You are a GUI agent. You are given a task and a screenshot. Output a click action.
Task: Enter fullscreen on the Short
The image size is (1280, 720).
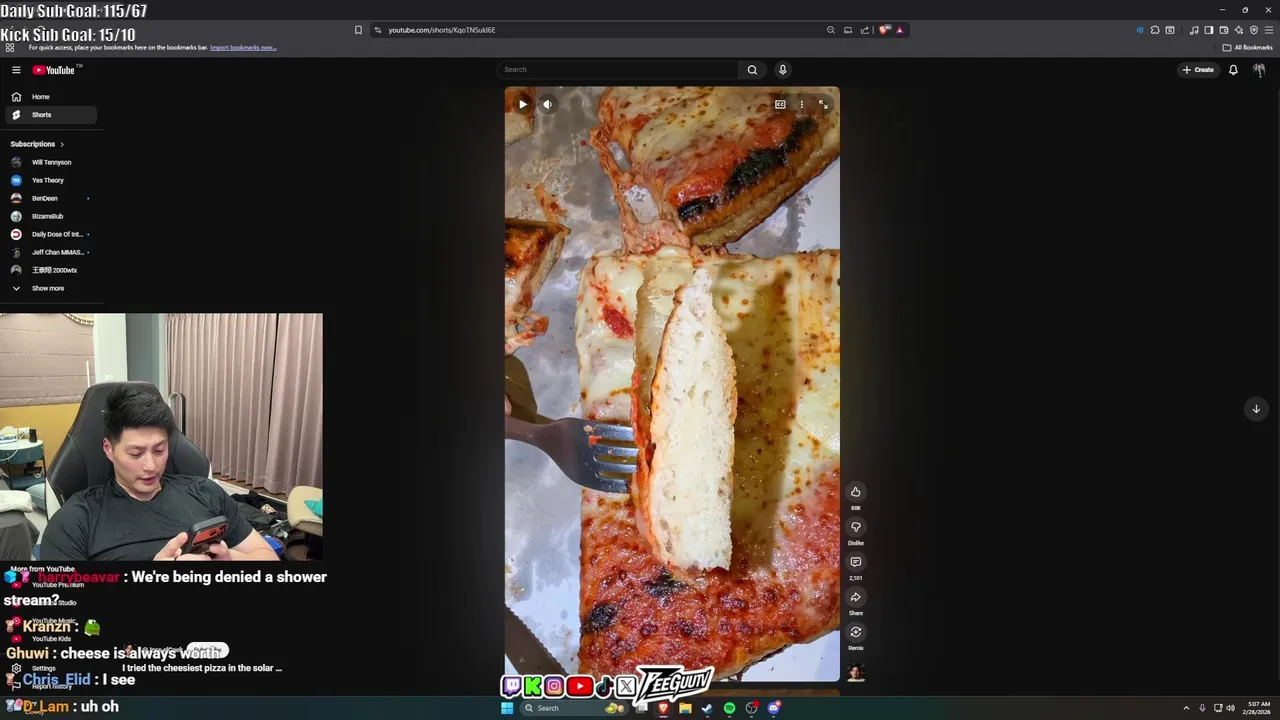click(x=823, y=104)
